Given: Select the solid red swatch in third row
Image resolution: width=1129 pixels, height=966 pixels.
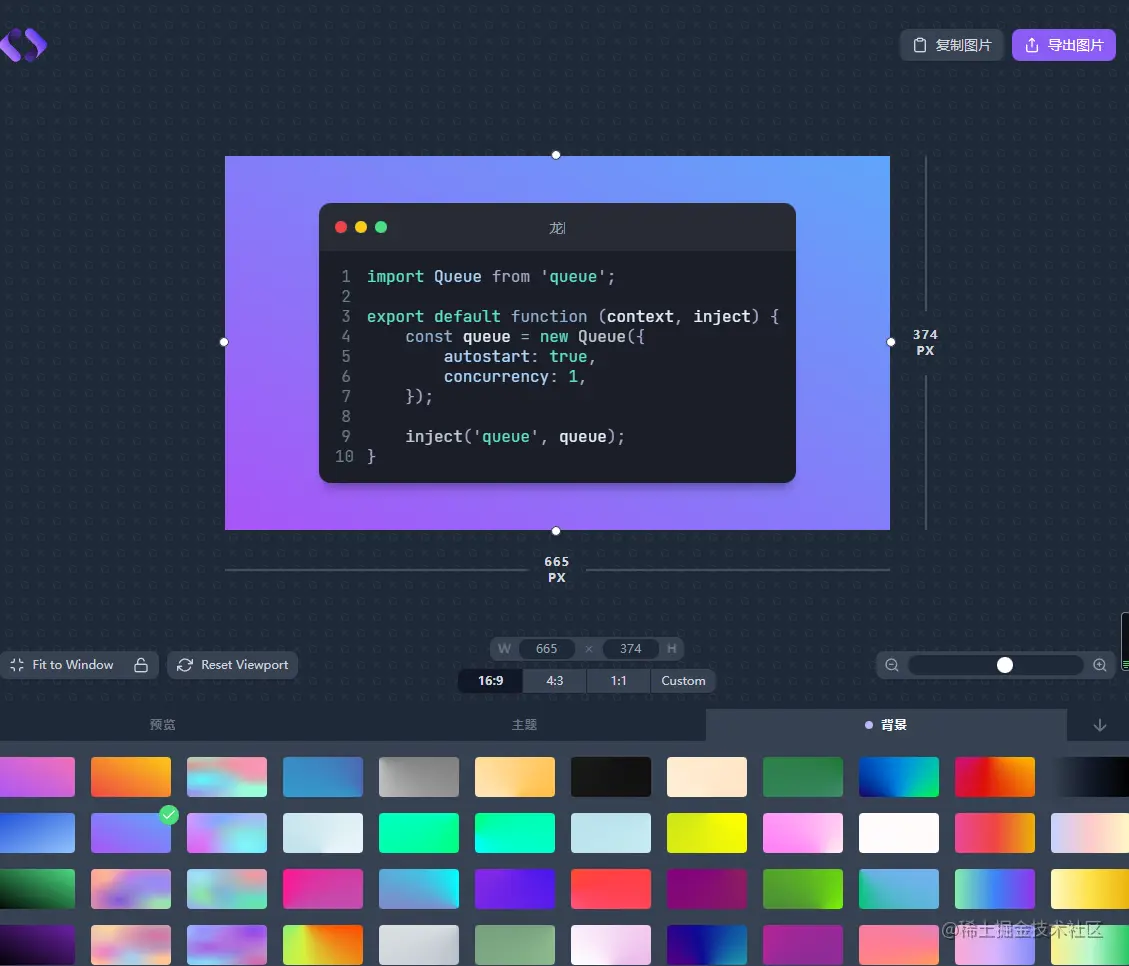Looking at the screenshot, I should coord(611,889).
